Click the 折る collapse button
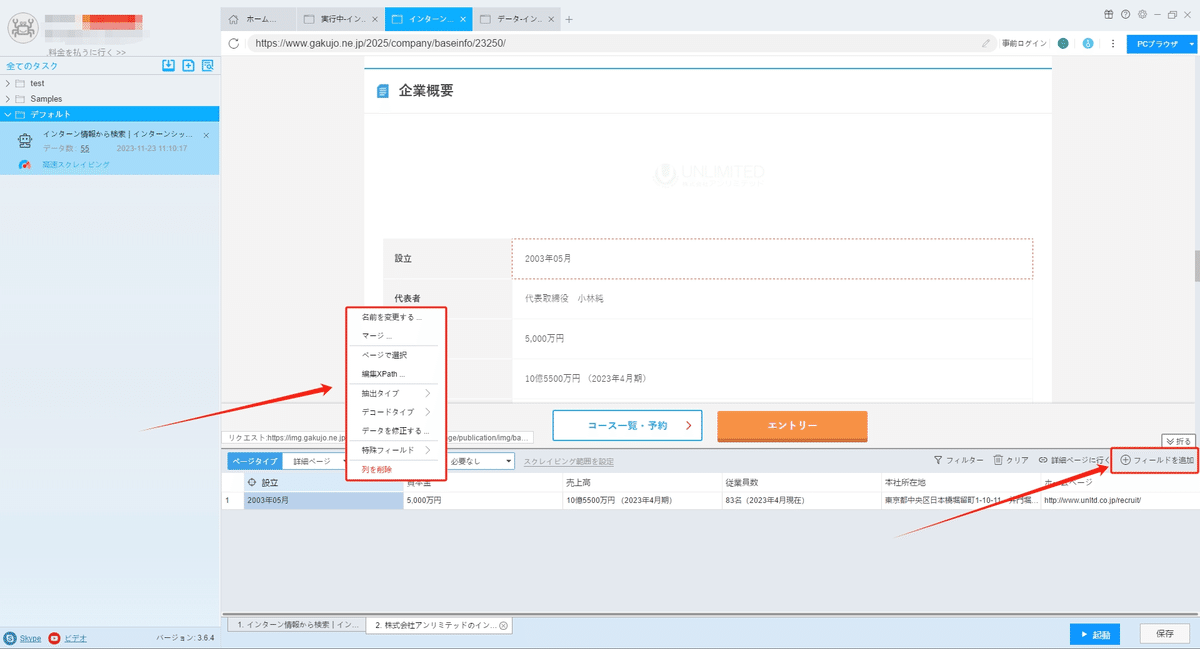The image size is (1200, 649). [x=1179, y=441]
